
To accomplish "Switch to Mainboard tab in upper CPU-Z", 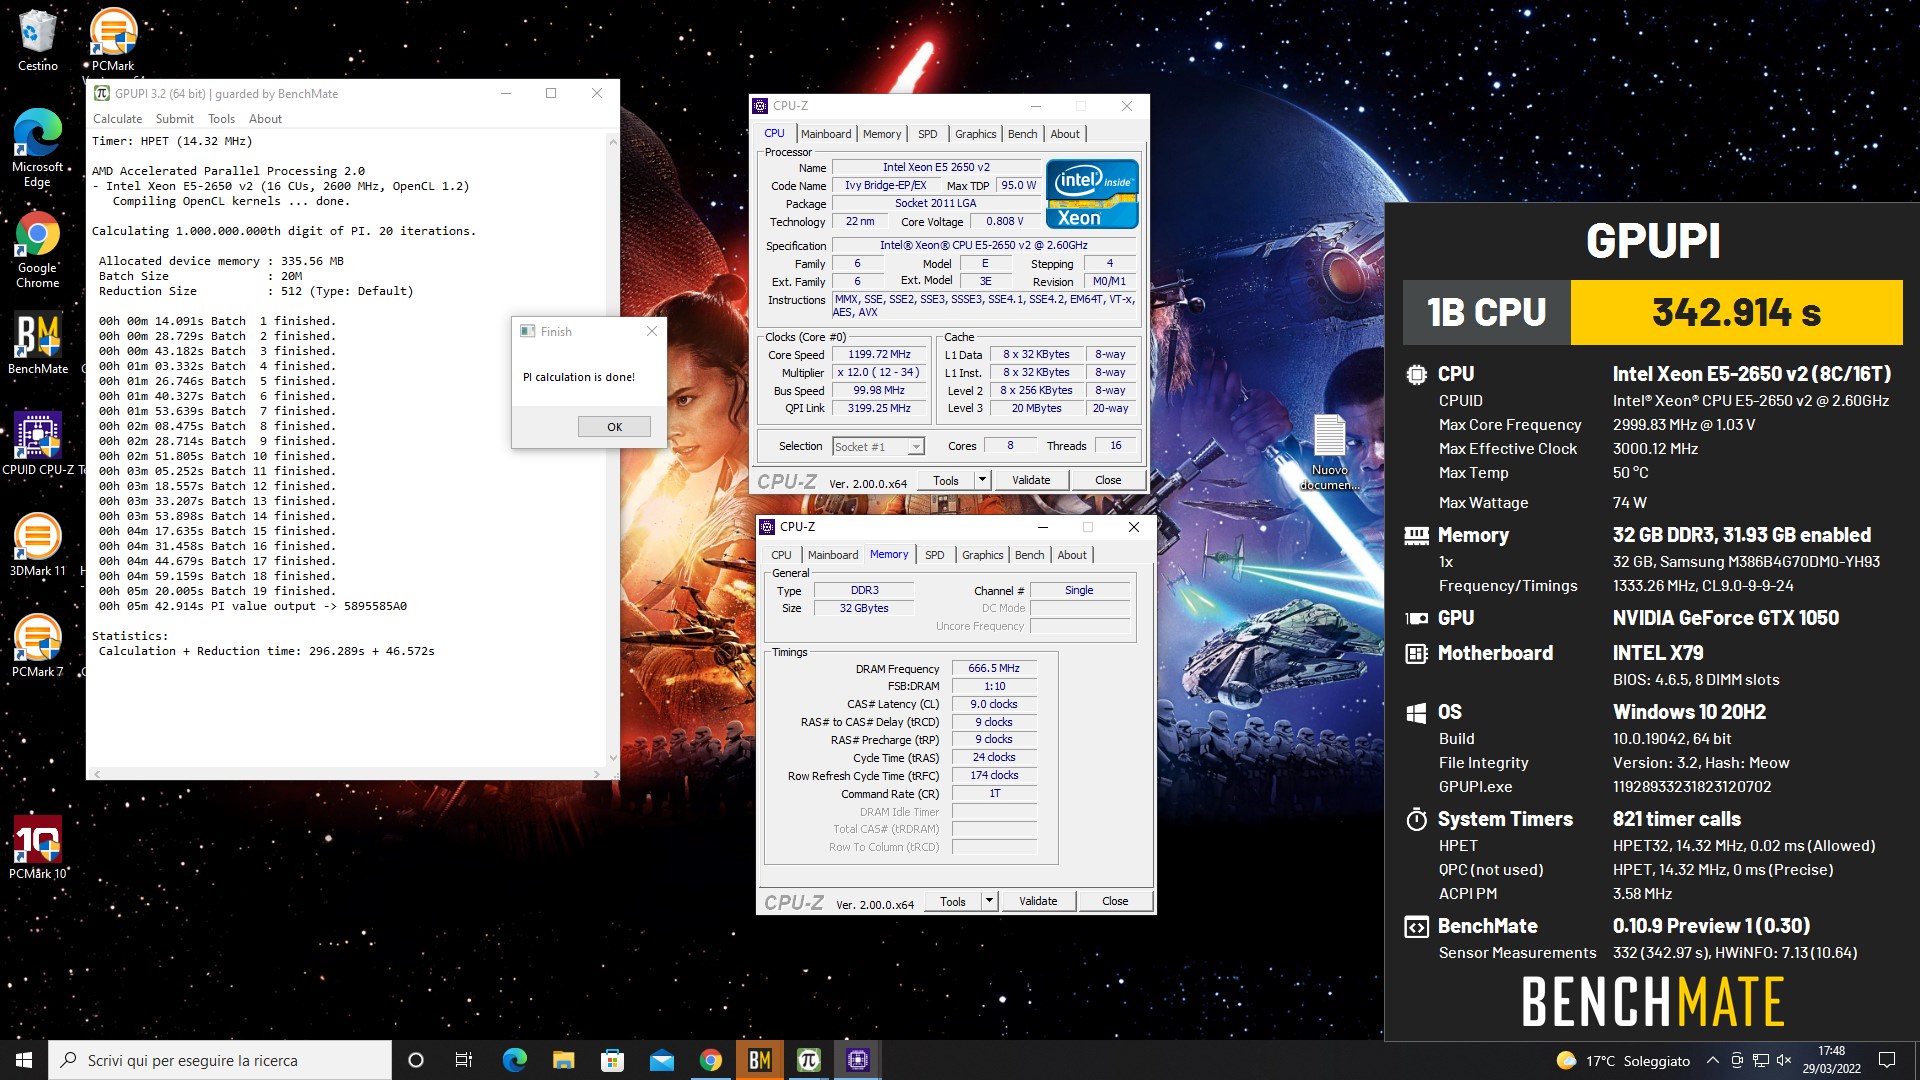I will (x=826, y=134).
